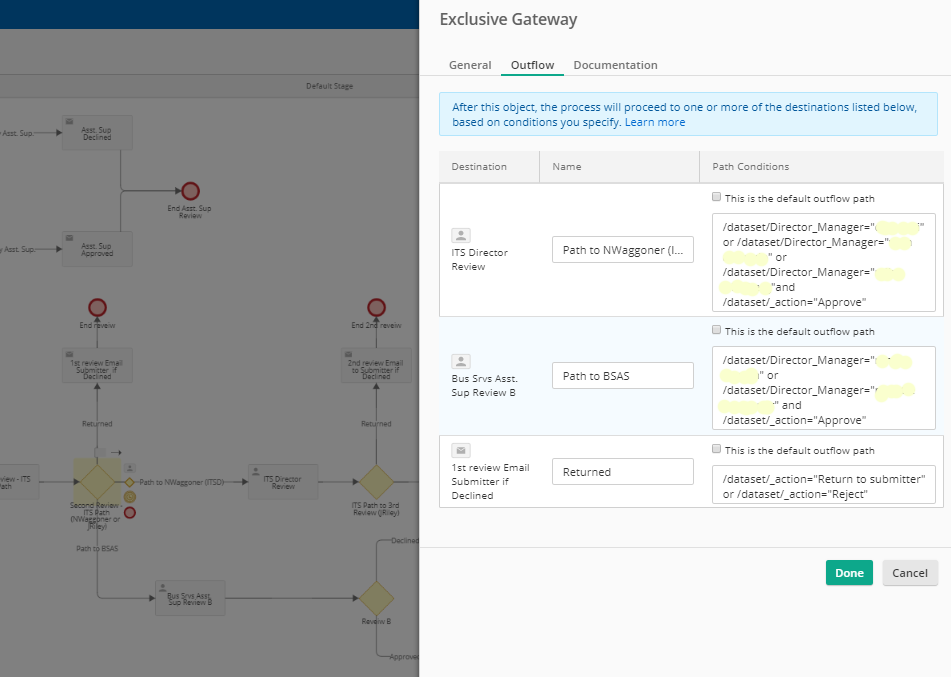Toggle default outflow path for 1st review Email row
Screen dimensions: 951x677
pyautogui.click(x=716, y=449)
